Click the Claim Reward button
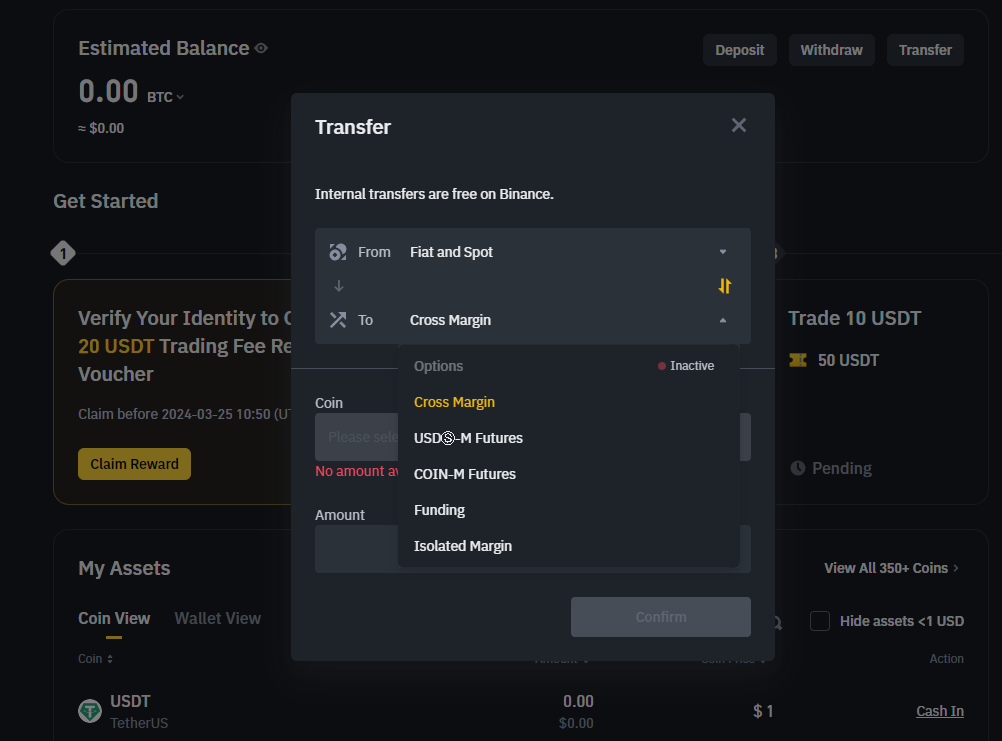The image size is (1002, 741). [x=134, y=464]
